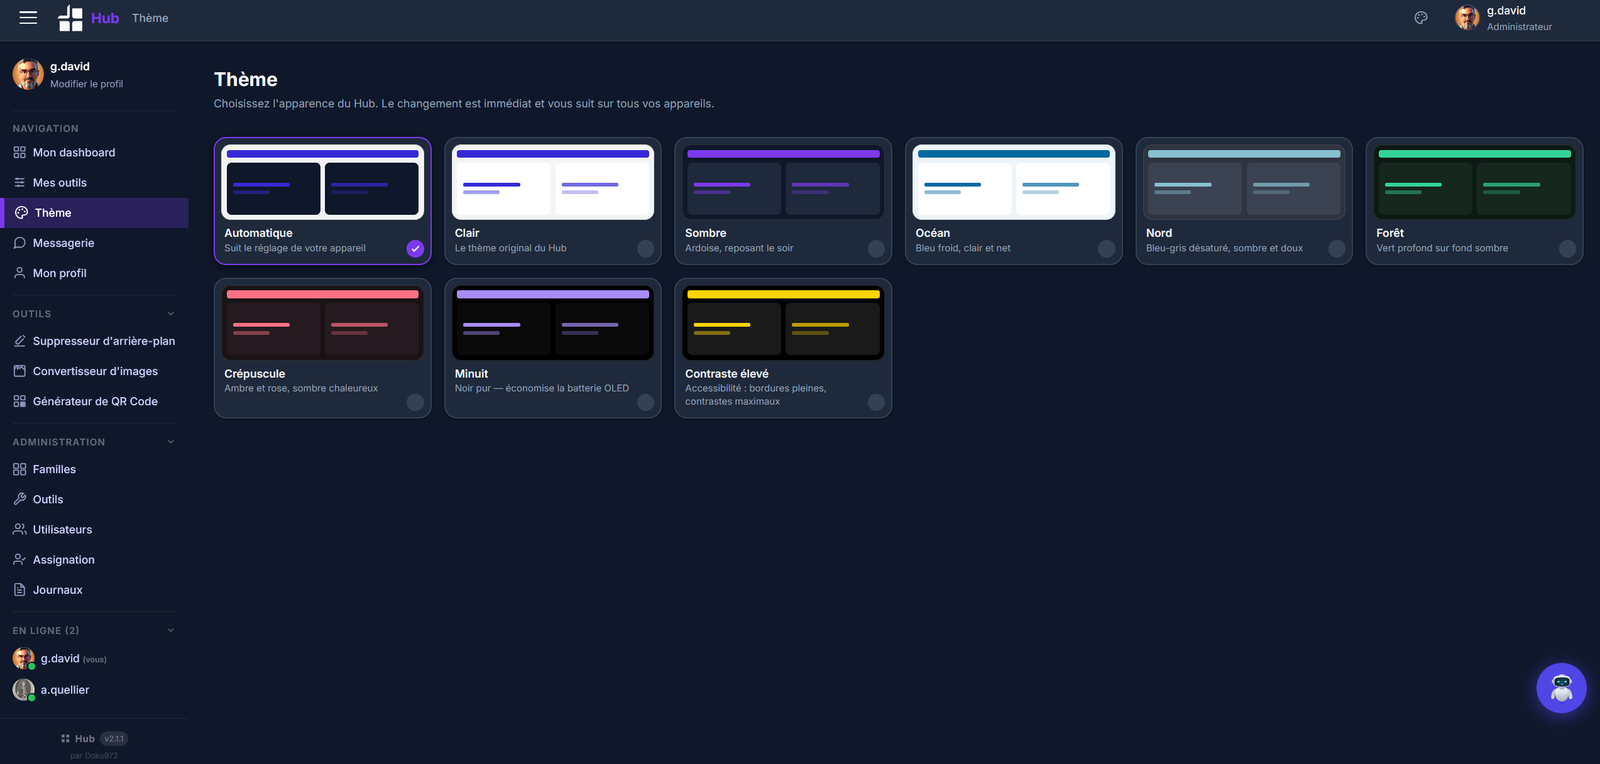Click the Thème palette icon in sidebar

[x=22, y=213]
